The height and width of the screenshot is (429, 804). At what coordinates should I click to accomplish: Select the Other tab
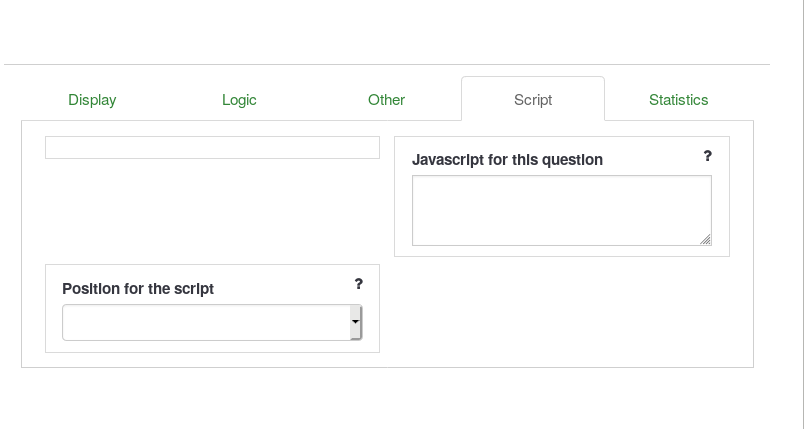coord(386,100)
